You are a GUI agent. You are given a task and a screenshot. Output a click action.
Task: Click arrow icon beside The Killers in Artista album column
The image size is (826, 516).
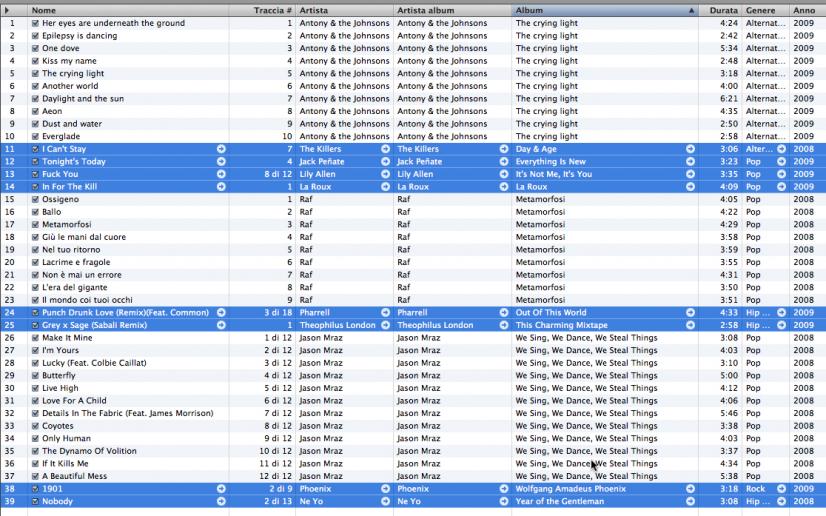pos(504,149)
